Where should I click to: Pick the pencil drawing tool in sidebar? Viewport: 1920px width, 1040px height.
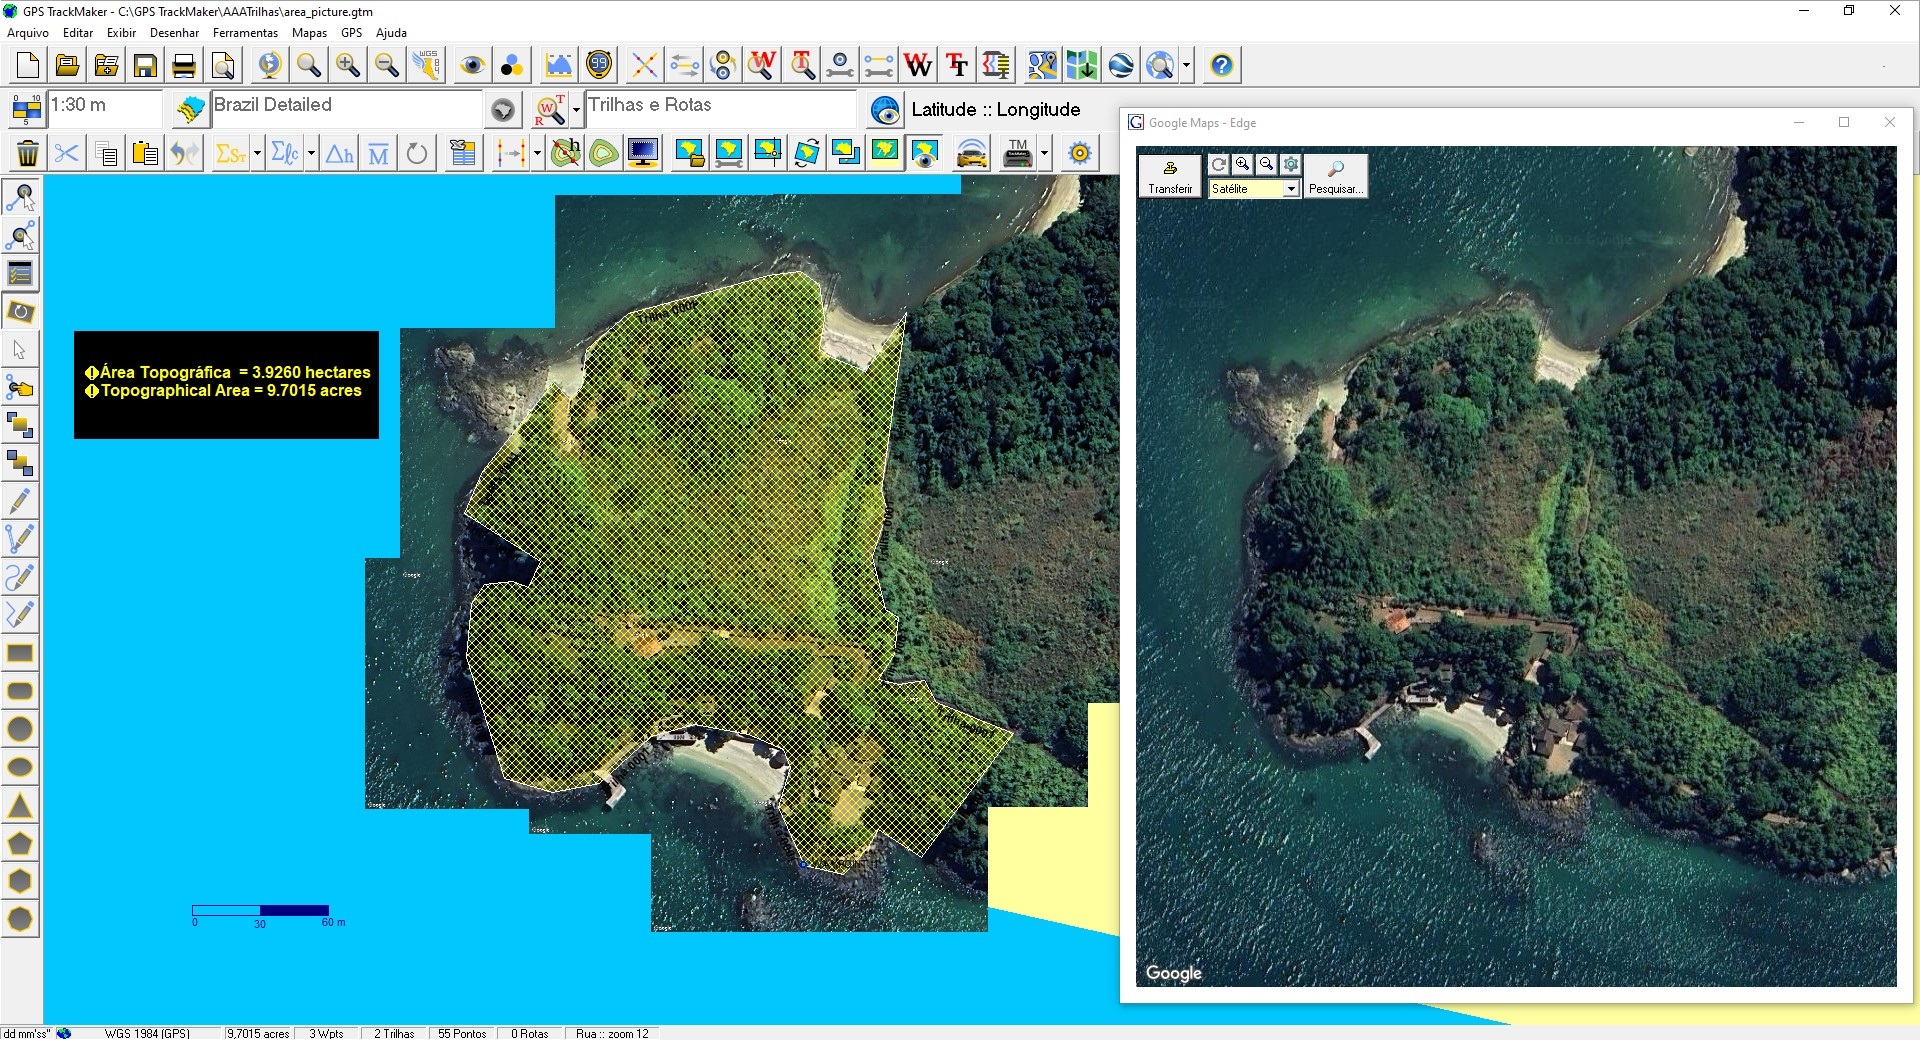[20, 501]
